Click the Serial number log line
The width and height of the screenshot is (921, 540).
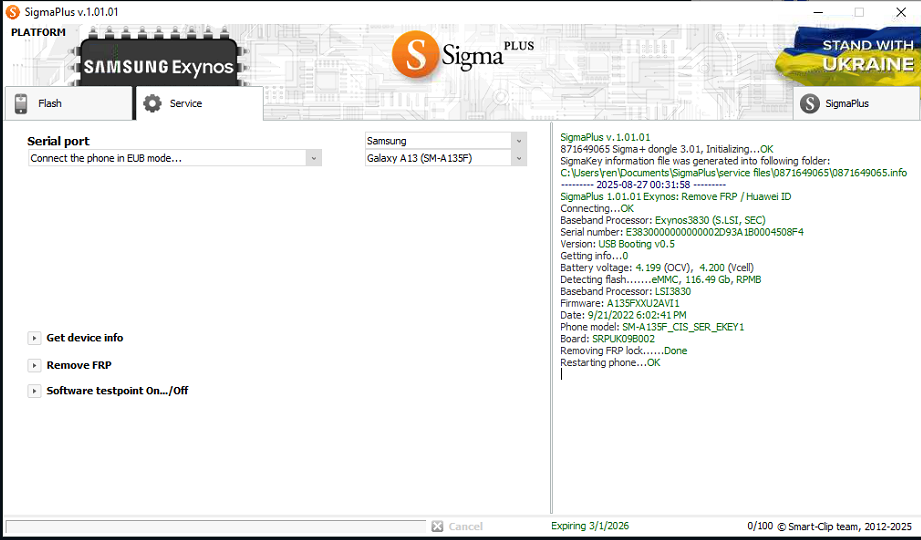681,232
